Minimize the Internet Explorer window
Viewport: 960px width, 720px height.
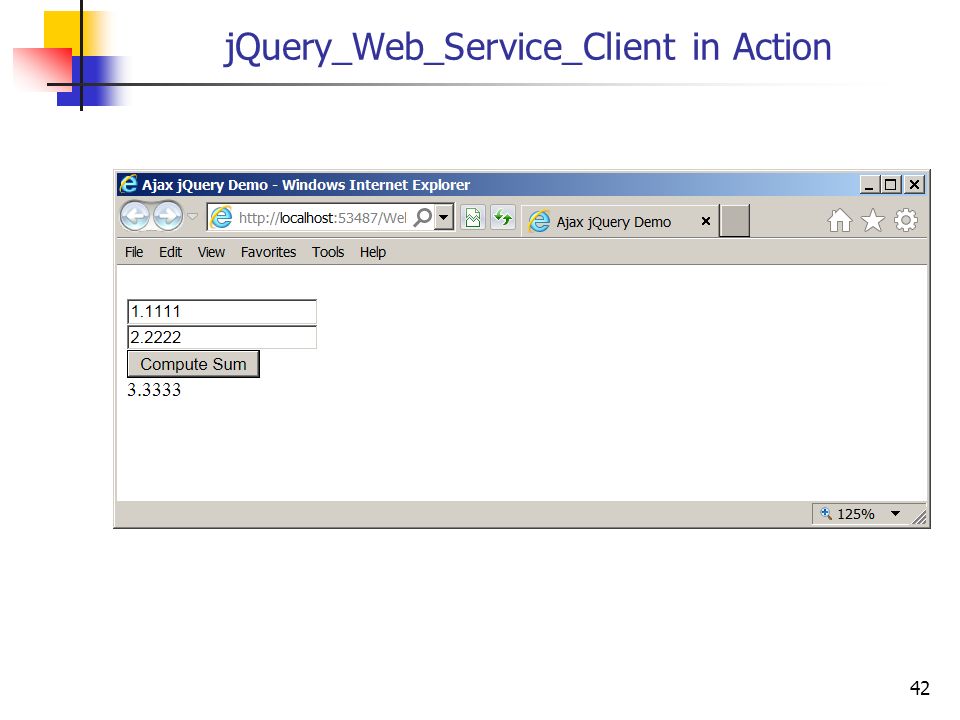(x=869, y=184)
